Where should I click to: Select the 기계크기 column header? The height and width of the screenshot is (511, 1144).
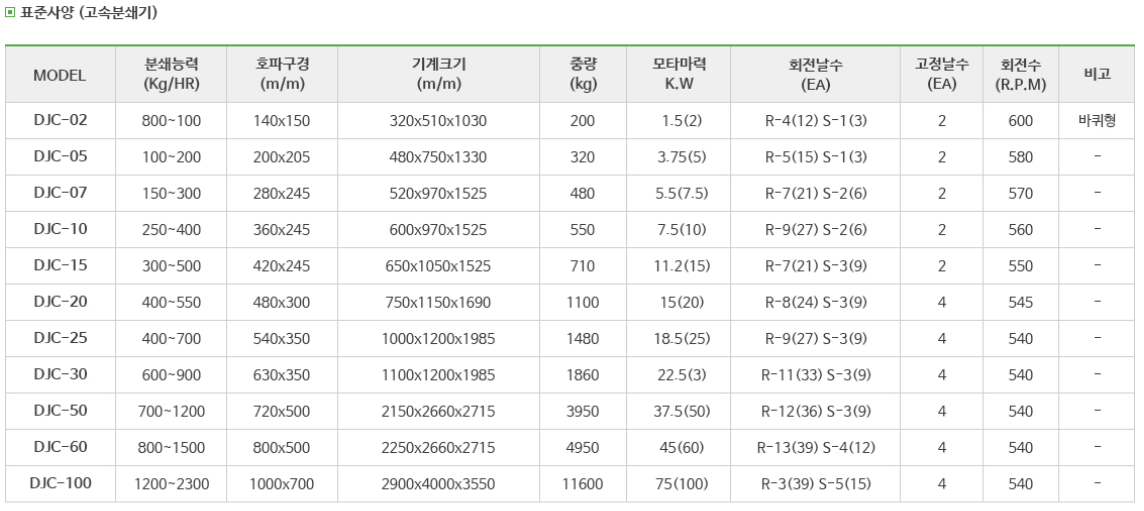pyautogui.click(x=438, y=74)
